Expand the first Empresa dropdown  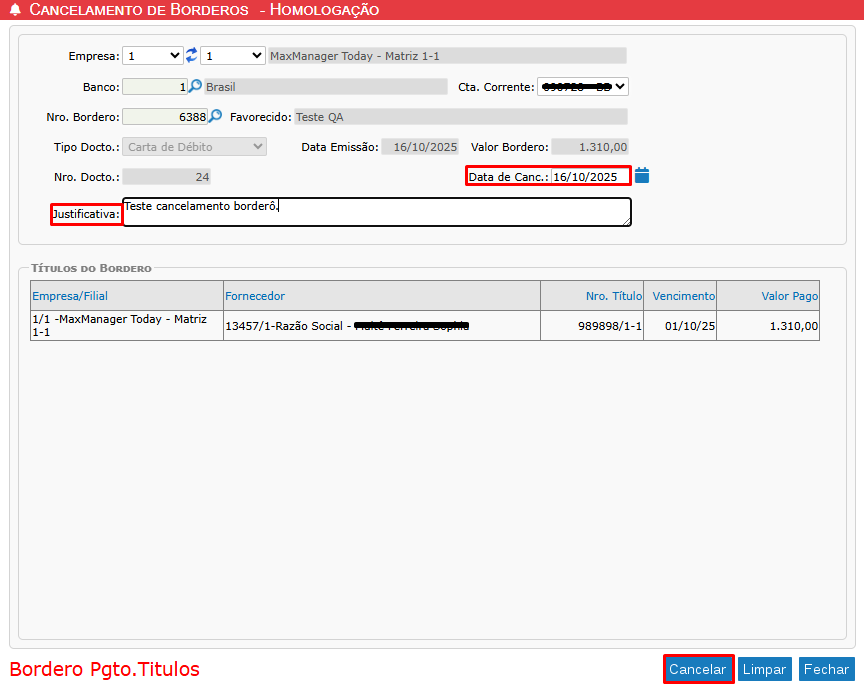pyautogui.click(x=153, y=56)
